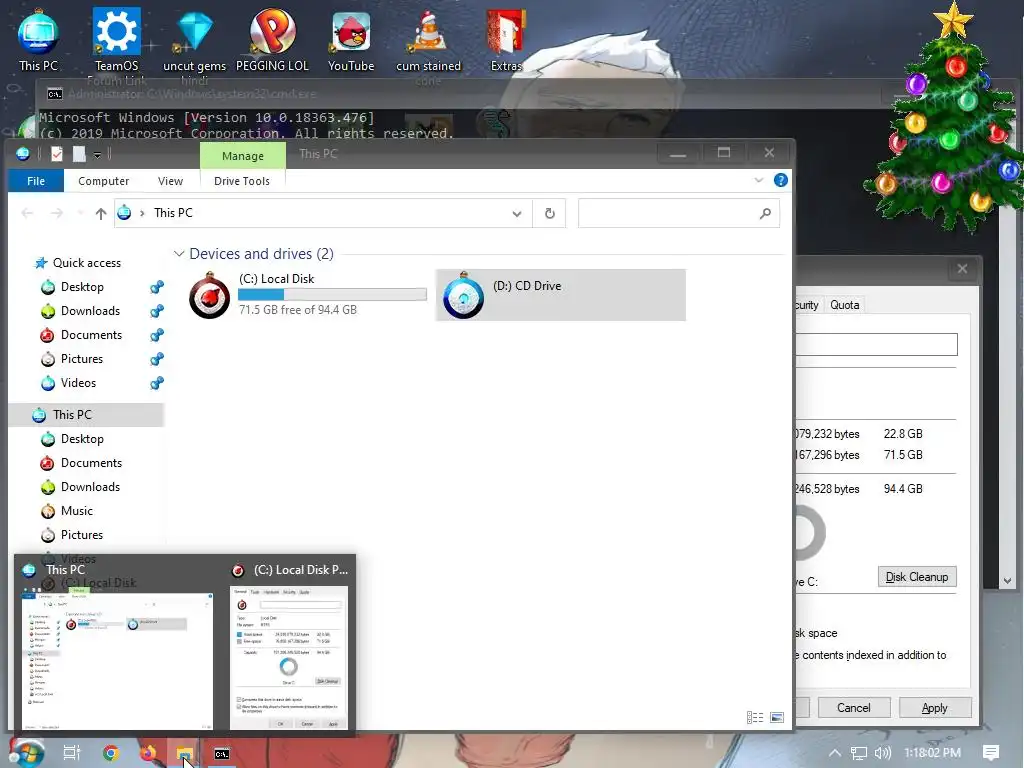The height and width of the screenshot is (768, 1024).
Task: Open Music under This PC
Action: pyautogui.click(x=76, y=511)
